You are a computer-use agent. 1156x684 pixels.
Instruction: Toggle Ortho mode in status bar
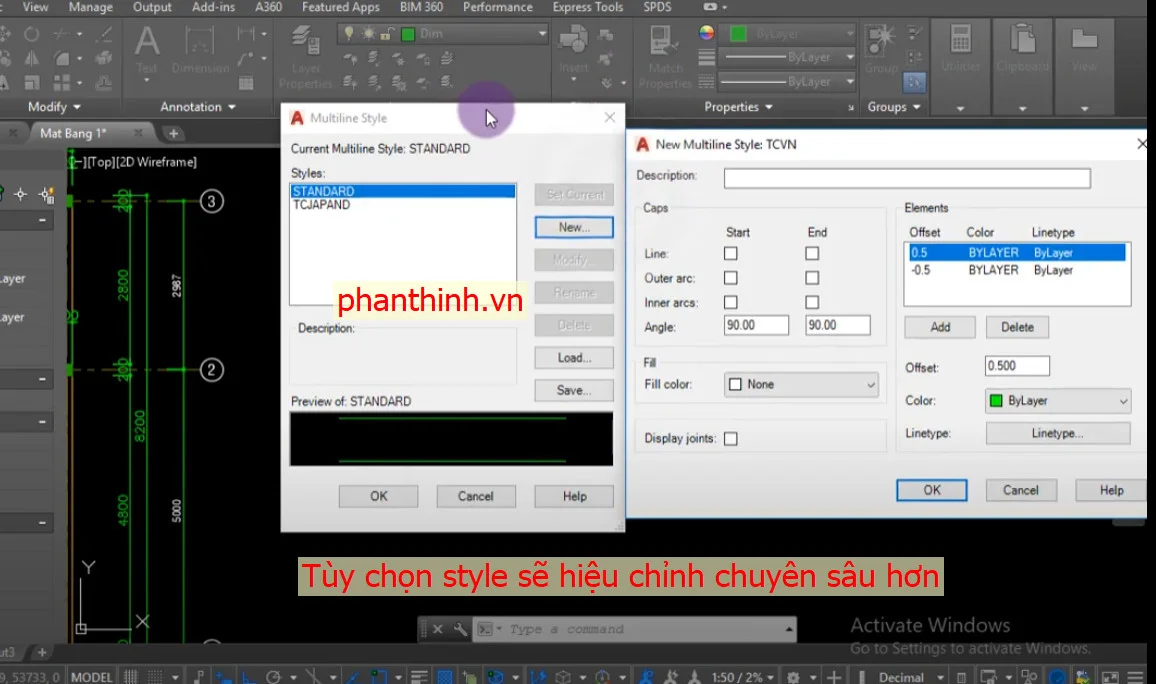click(249, 677)
